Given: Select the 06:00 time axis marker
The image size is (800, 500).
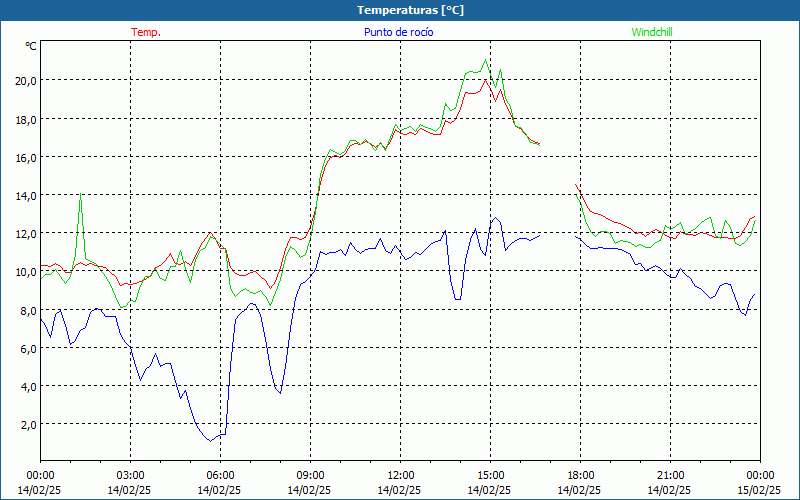Looking at the screenshot, I should 220,475.
